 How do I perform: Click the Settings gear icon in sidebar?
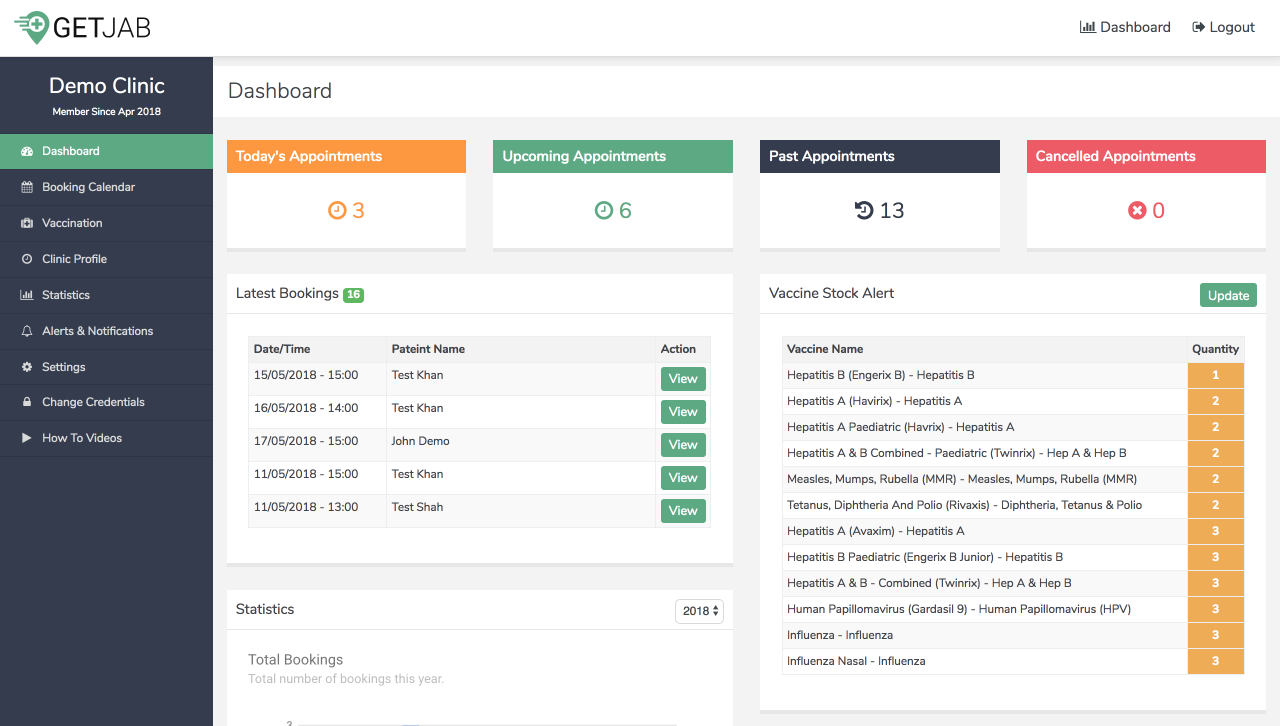click(27, 367)
